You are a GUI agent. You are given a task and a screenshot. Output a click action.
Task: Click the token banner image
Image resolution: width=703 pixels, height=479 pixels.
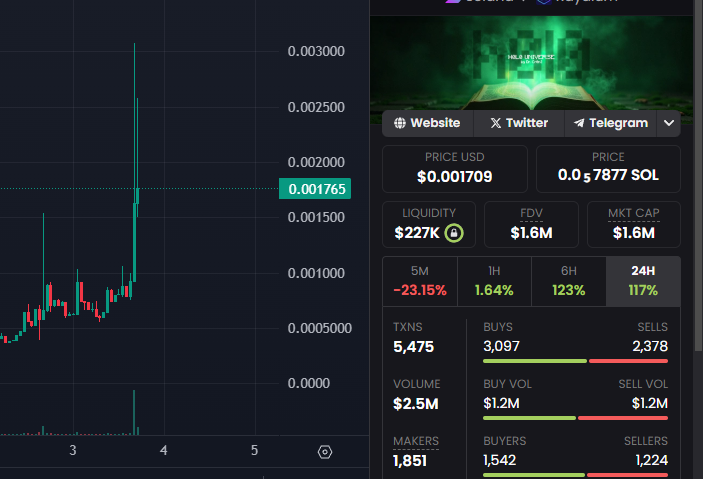[531, 63]
